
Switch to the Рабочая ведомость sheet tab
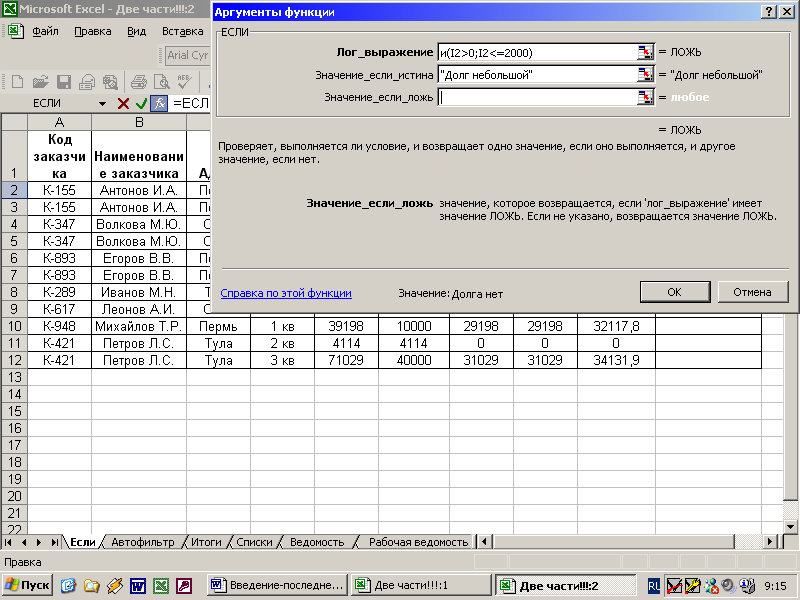418,542
